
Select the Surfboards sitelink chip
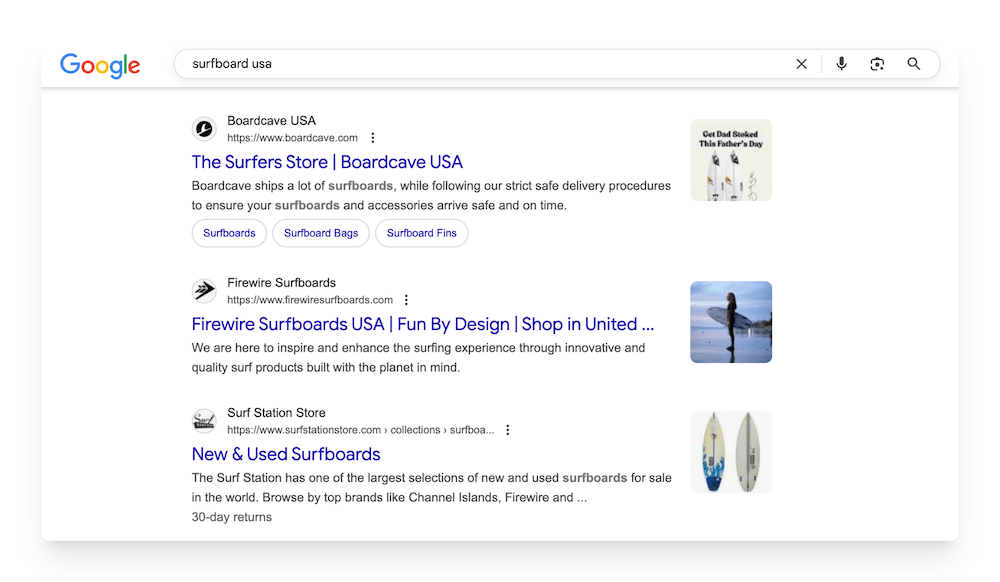[229, 233]
